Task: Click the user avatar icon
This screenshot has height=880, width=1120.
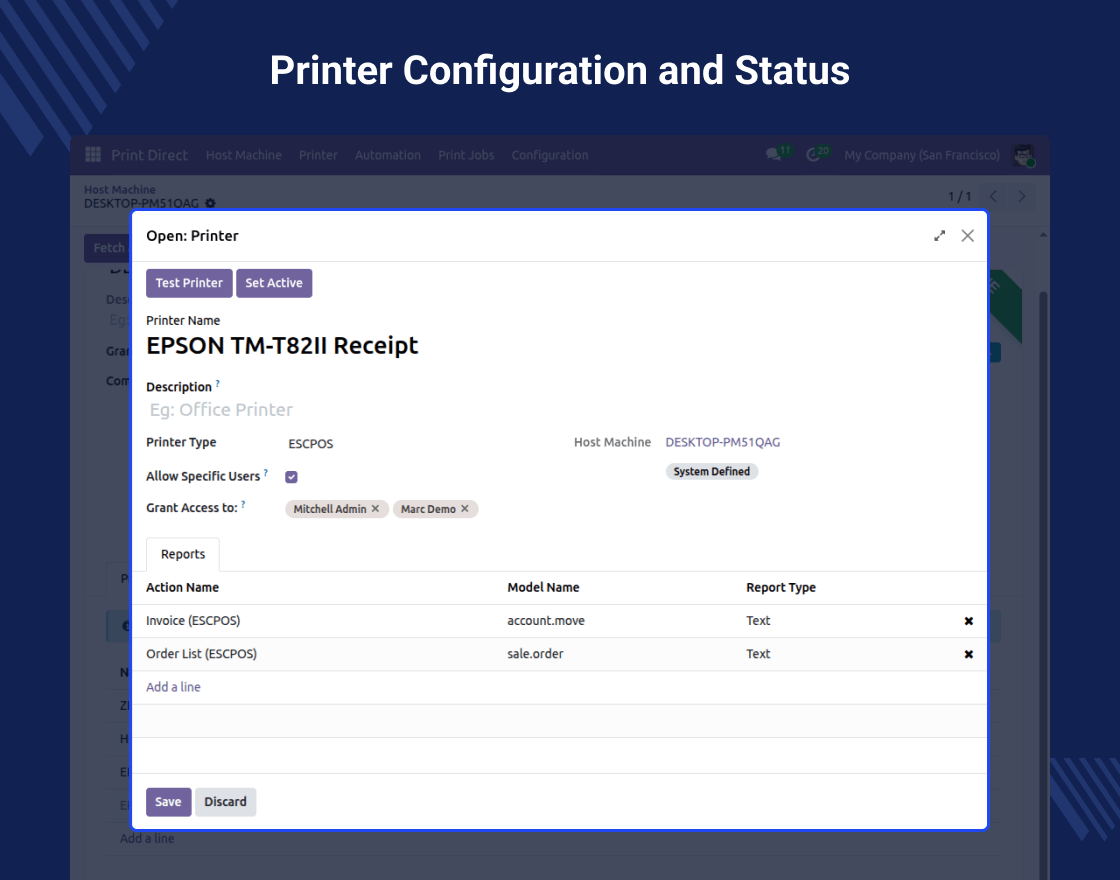Action: [x=1023, y=155]
